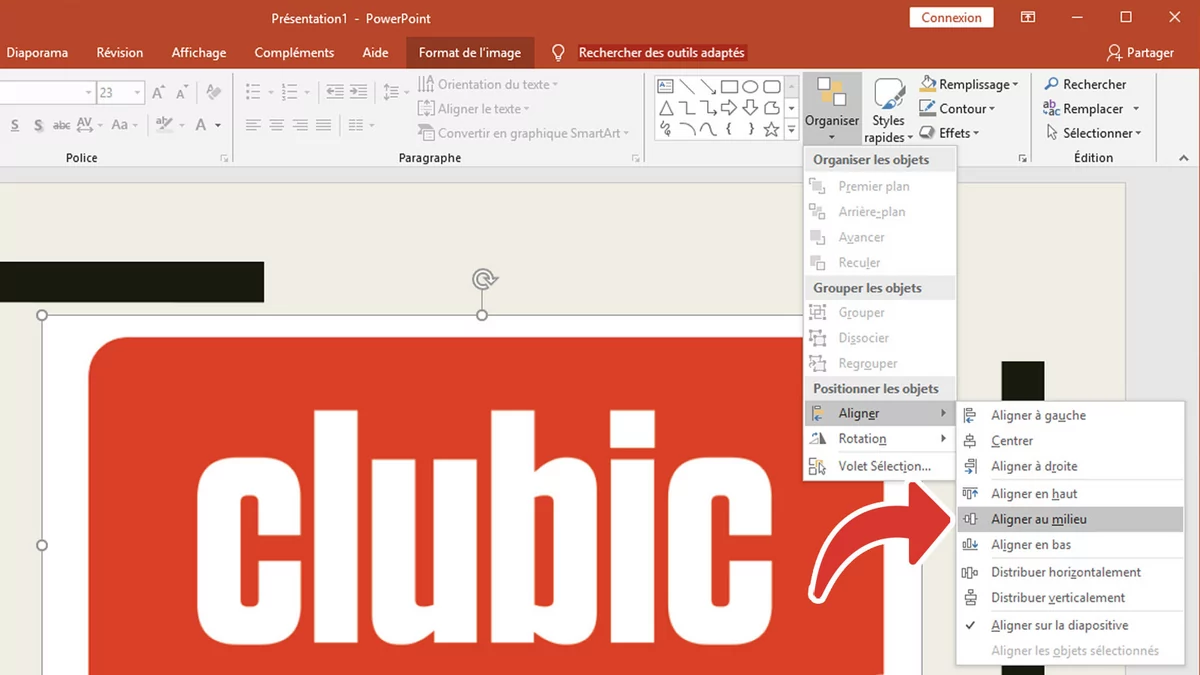Open the Rotation submenu
Viewport: 1200px width, 675px height.
tap(879, 439)
